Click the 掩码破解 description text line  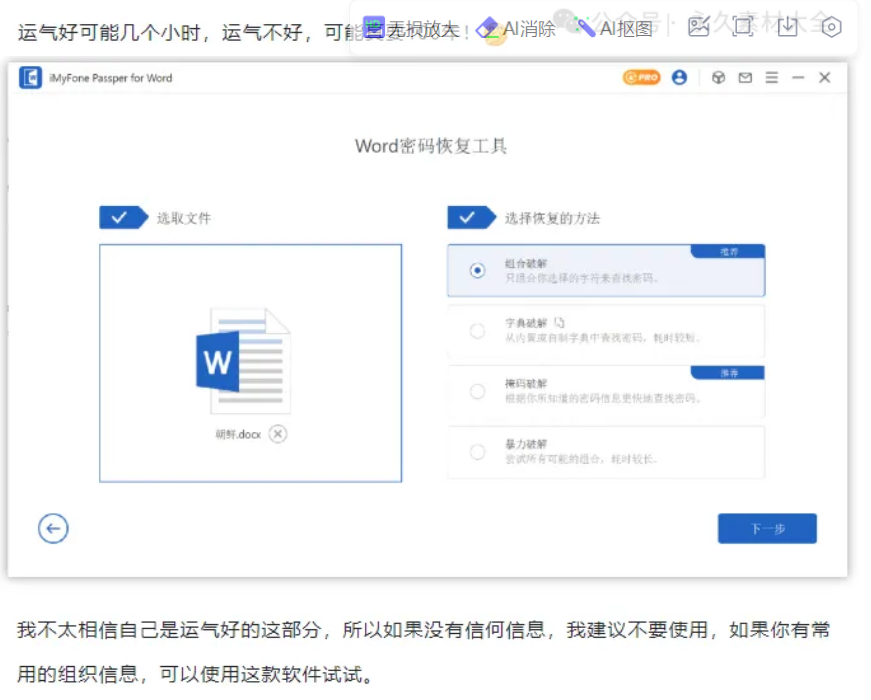point(603,398)
